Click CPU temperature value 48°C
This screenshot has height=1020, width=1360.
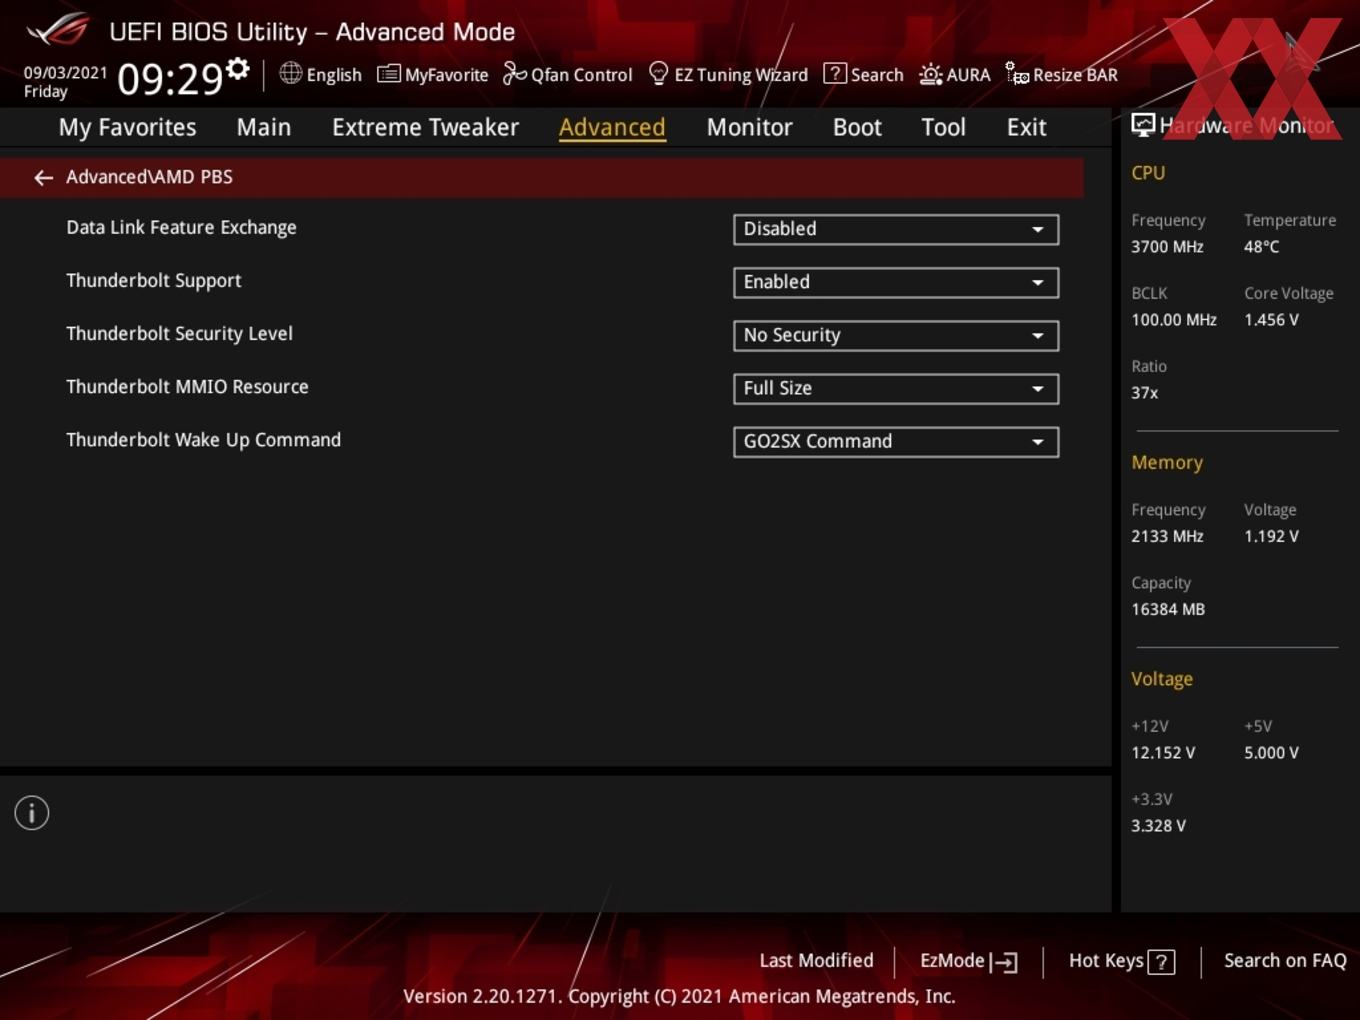1261,246
